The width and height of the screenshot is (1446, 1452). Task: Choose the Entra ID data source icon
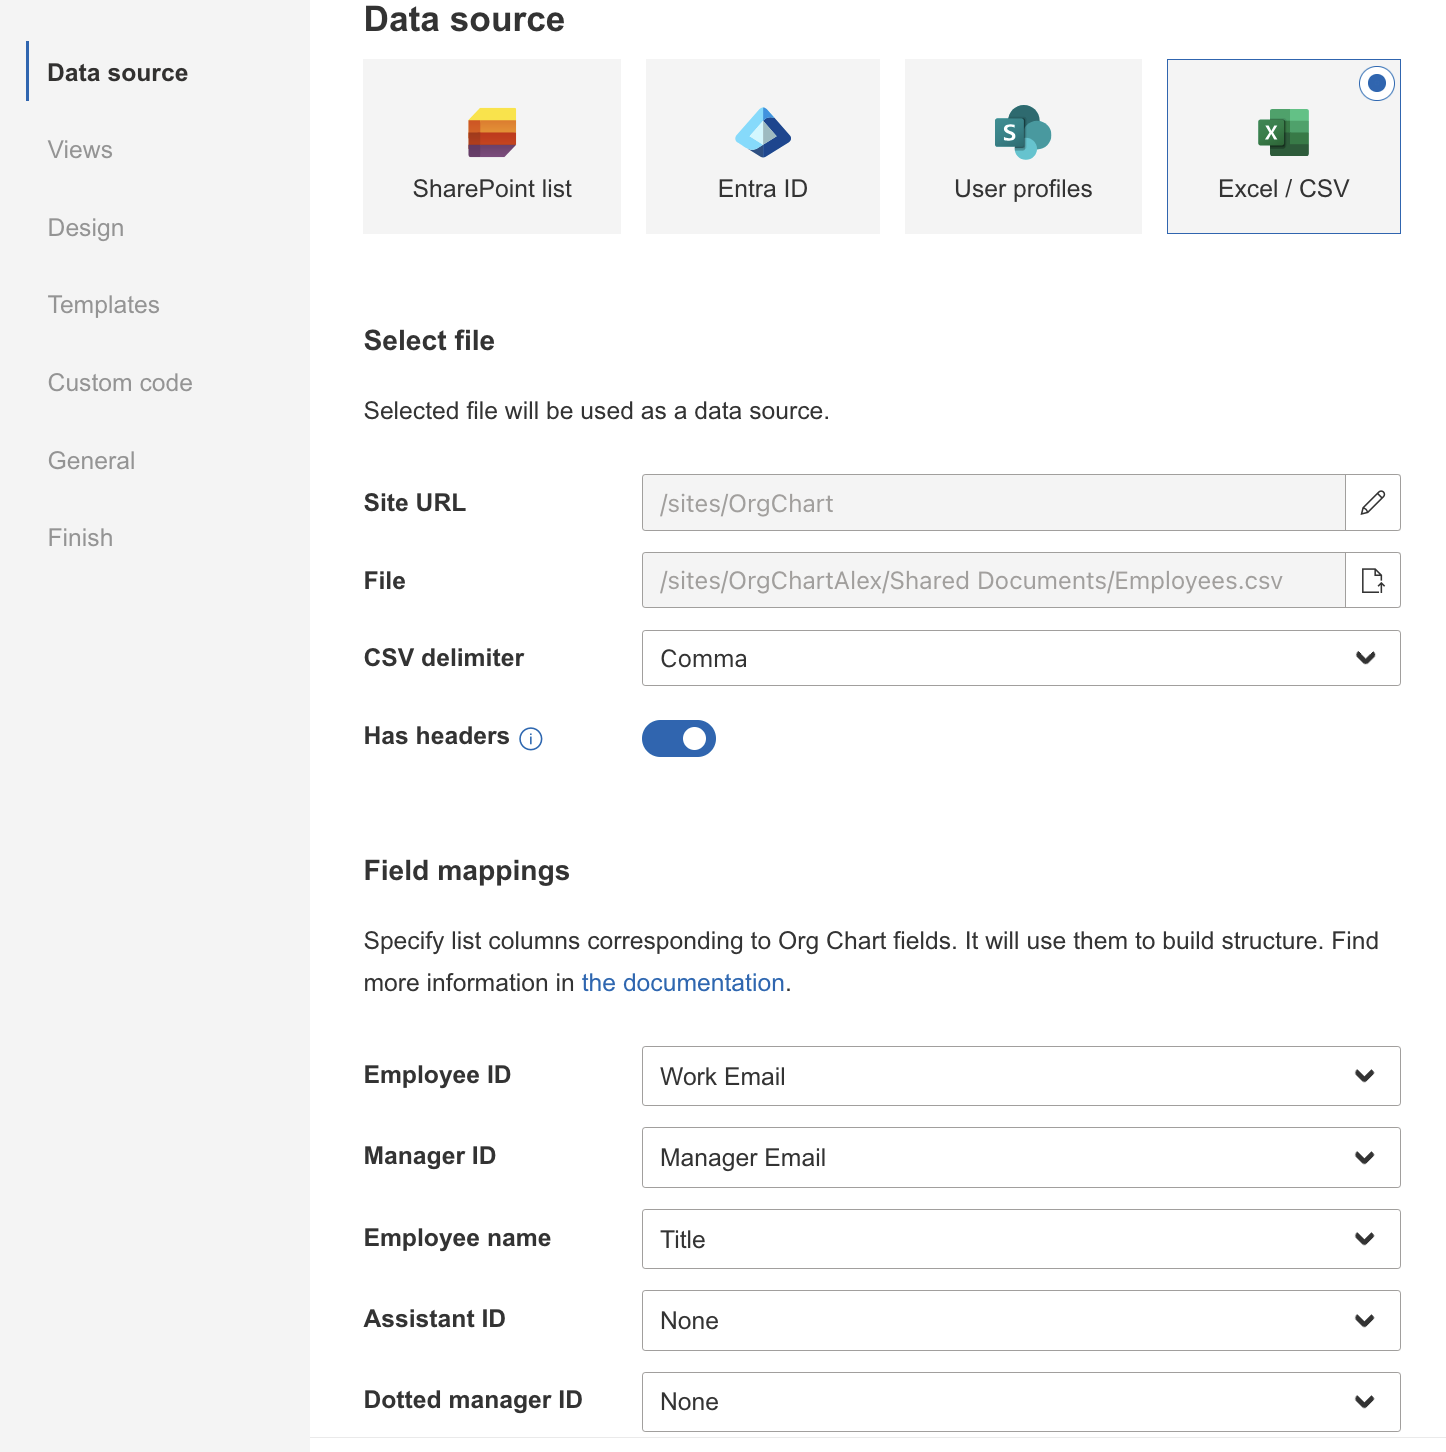[x=762, y=146]
